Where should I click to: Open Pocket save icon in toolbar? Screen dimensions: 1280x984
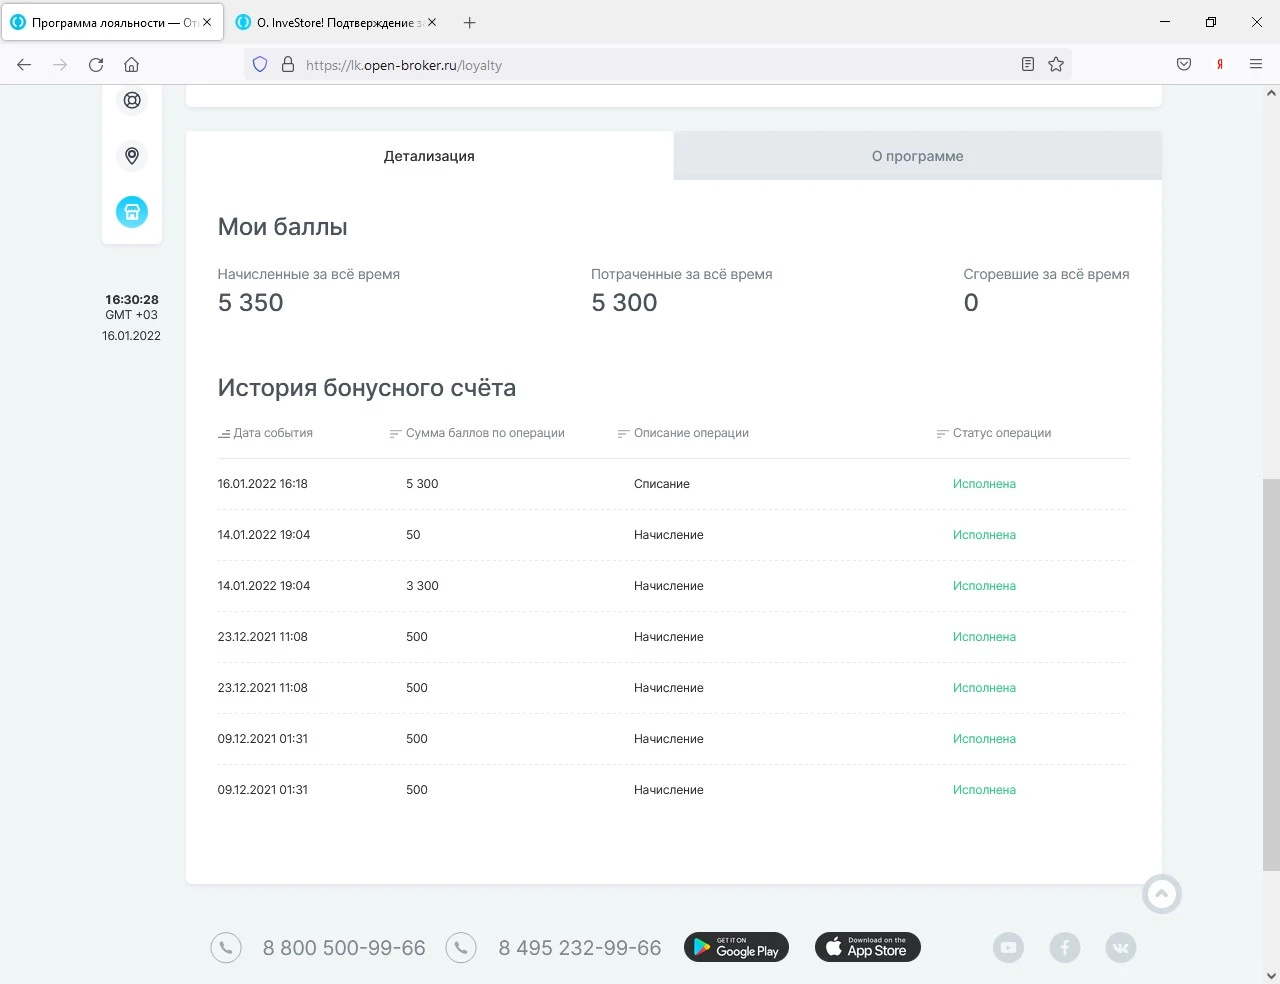pos(1184,65)
